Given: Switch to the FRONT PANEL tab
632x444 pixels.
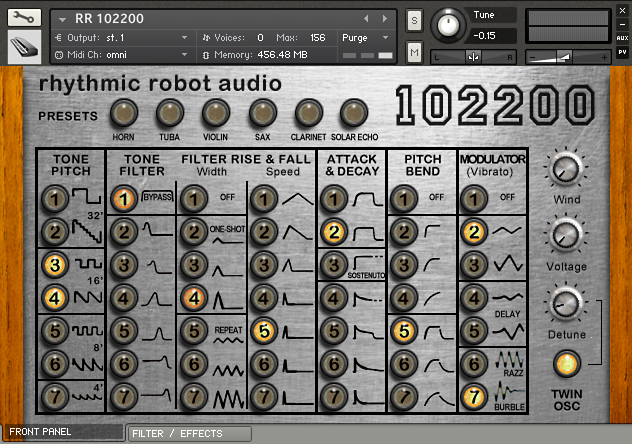Looking at the screenshot, I should (x=62, y=434).
